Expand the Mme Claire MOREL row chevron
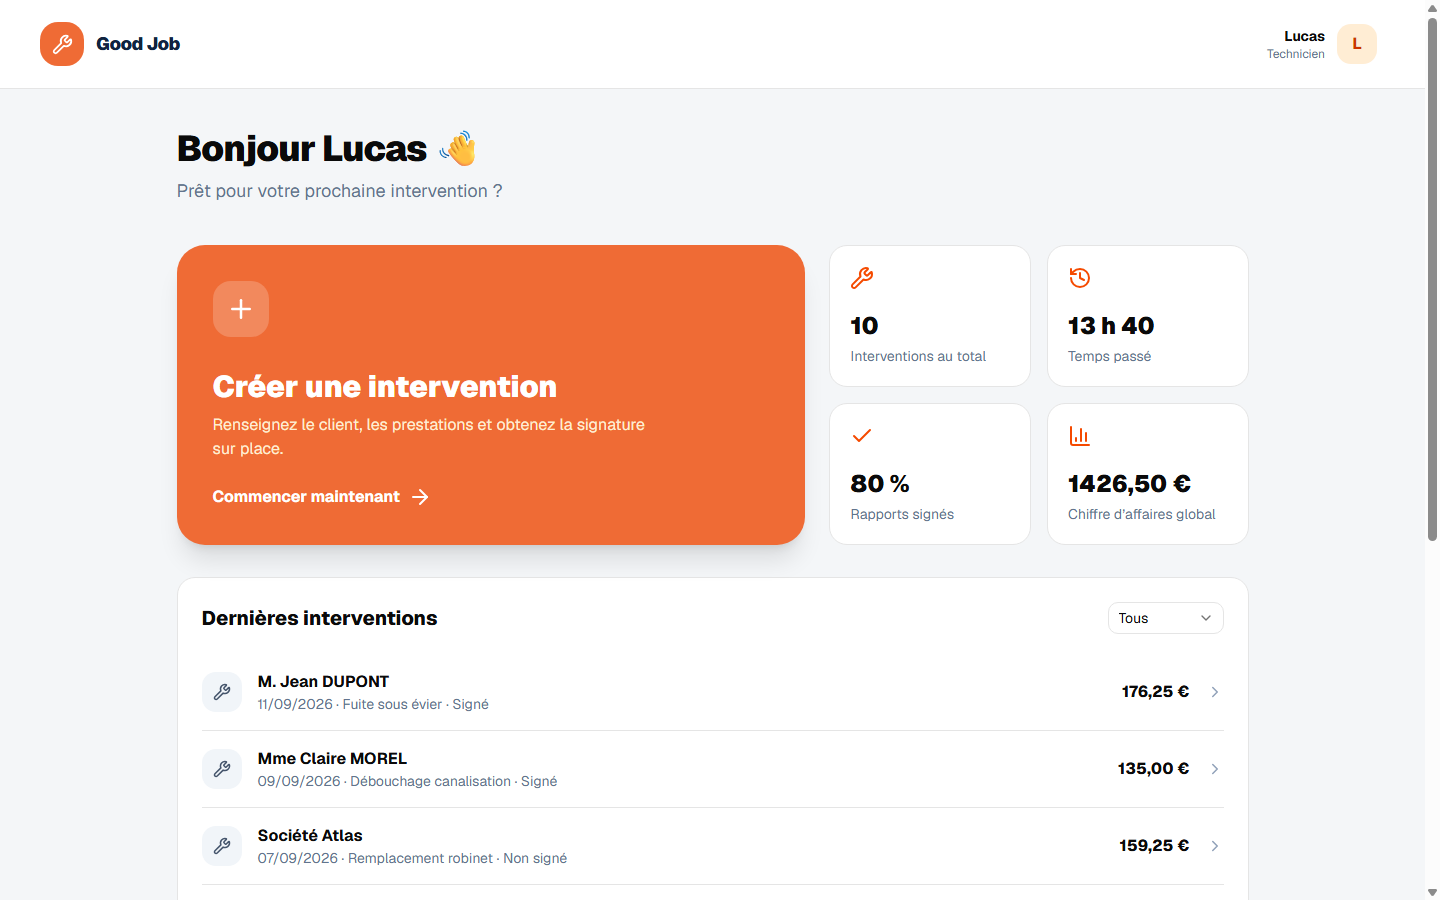Image resolution: width=1440 pixels, height=900 pixels. tap(1215, 769)
